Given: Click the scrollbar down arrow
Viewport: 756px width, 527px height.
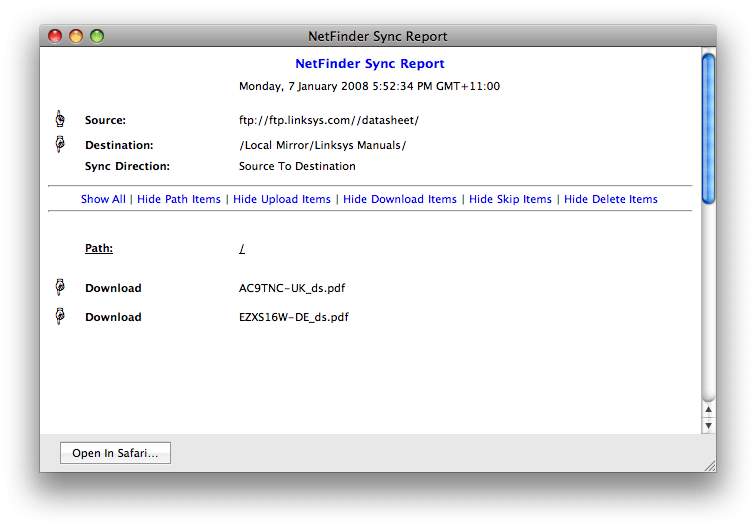Looking at the screenshot, I should coord(708,425).
